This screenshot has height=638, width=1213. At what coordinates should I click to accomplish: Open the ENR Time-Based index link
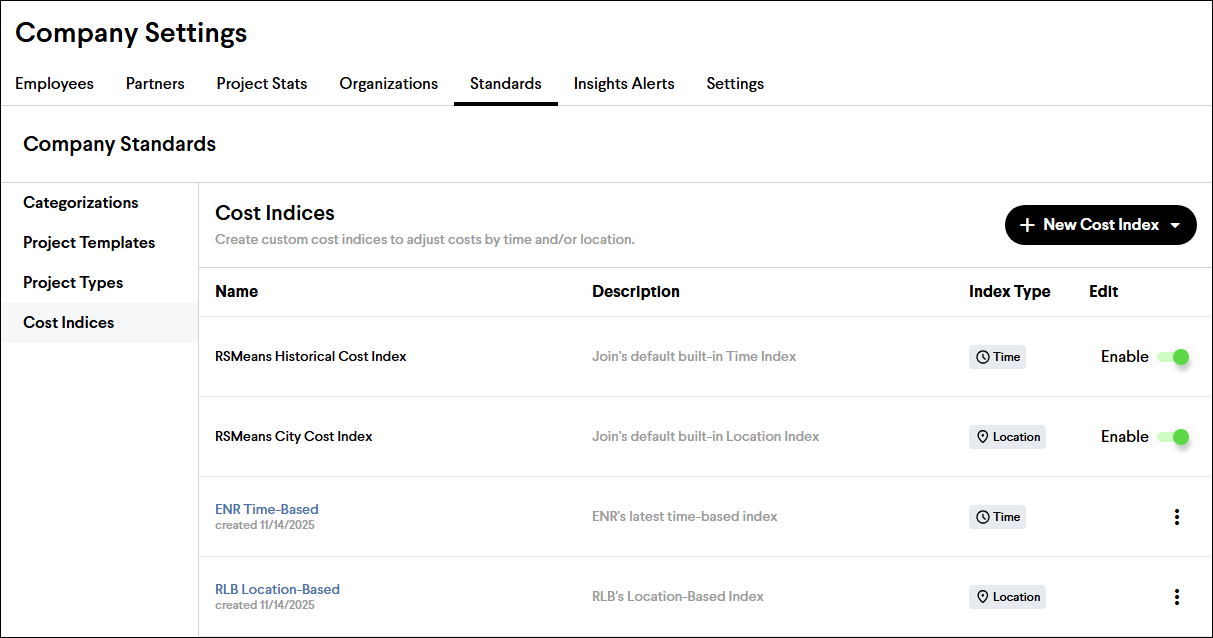[x=267, y=509]
